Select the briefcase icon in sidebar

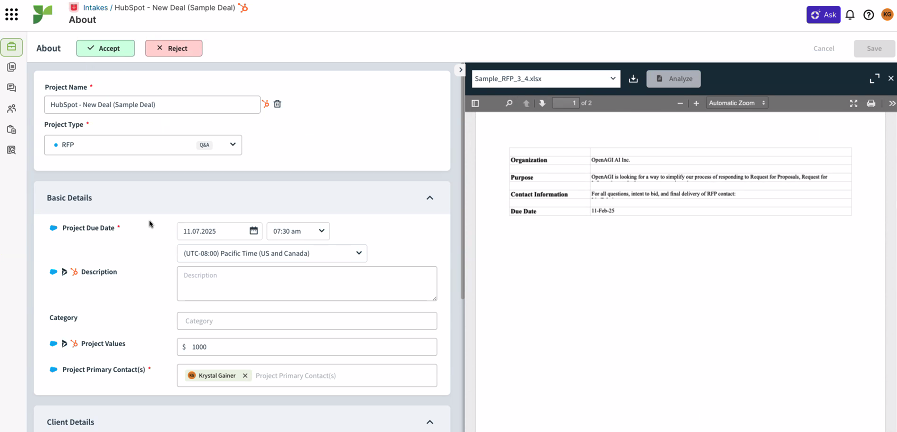coord(11,47)
